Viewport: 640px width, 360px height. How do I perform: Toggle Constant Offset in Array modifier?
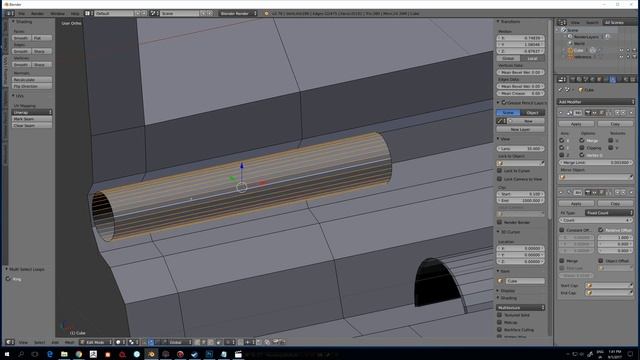(562, 230)
